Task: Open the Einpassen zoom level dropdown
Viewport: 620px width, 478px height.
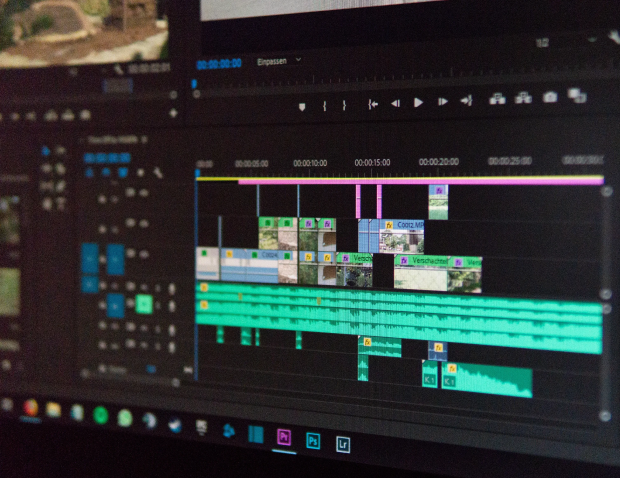Action: [x=279, y=60]
